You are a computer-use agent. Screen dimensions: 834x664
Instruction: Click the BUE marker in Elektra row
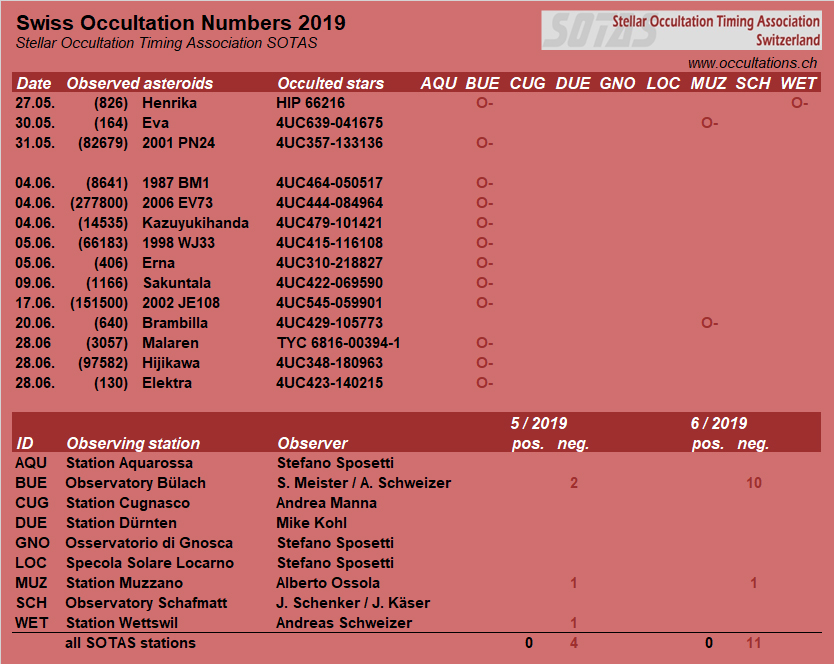point(485,383)
